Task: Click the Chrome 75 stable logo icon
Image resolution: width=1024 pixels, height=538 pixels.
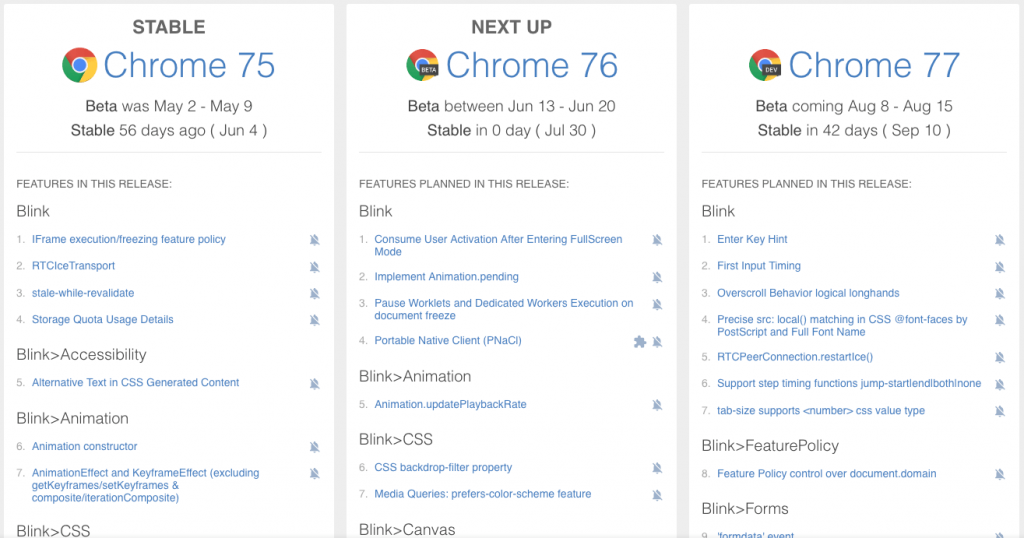Action: [80, 66]
